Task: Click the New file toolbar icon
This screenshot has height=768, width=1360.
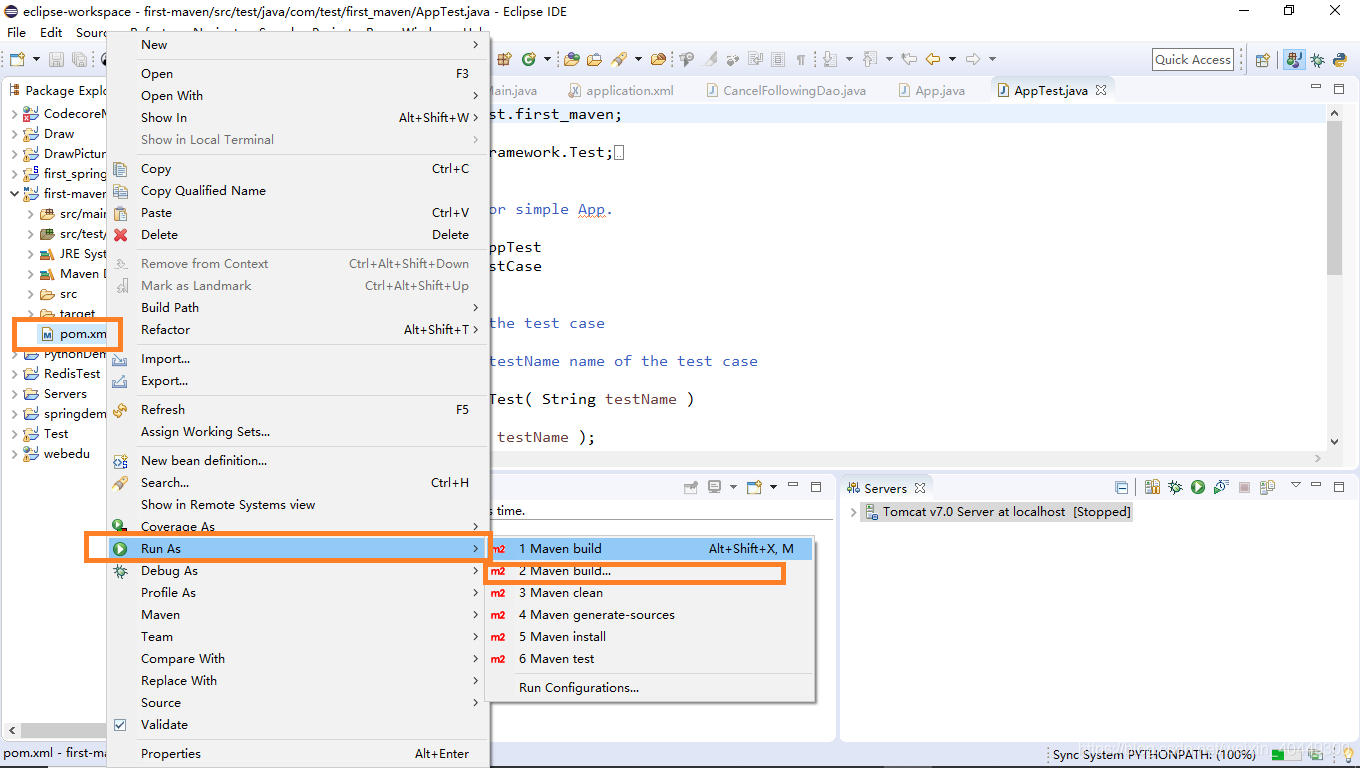Action: tap(17, 60)
